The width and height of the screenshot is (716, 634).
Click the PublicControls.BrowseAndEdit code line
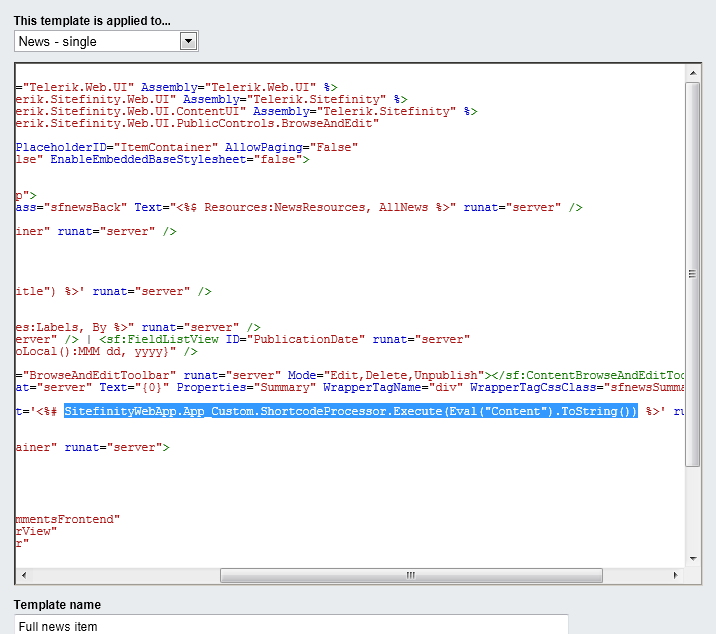click(200, 123)
